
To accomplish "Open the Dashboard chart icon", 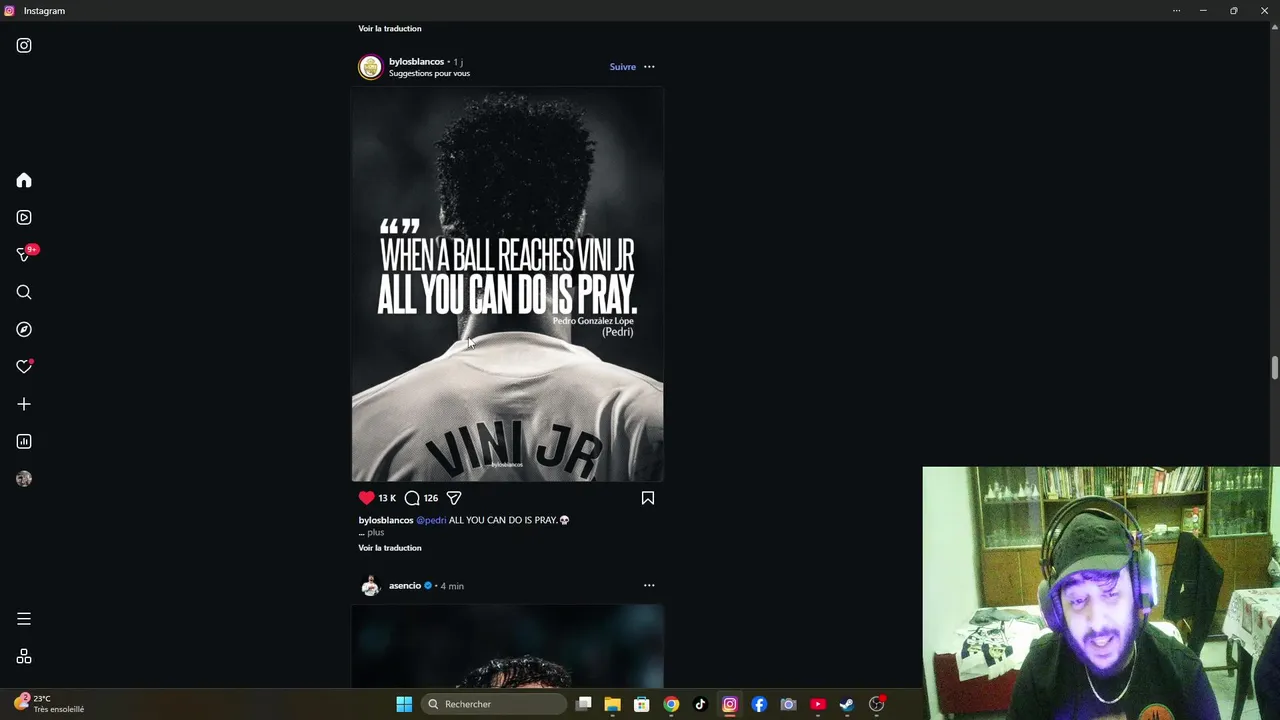I will point(24,441).
